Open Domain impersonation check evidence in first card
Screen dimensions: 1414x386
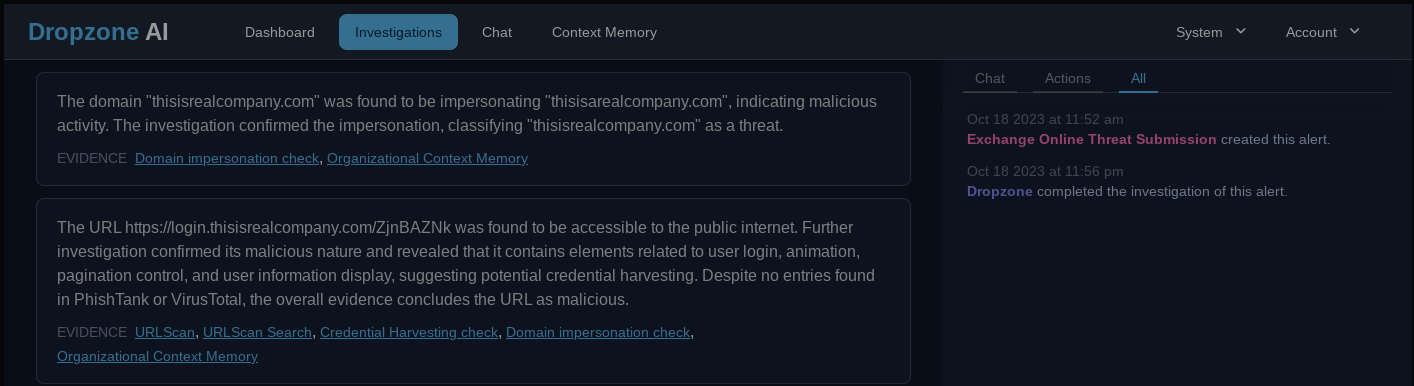227,158
